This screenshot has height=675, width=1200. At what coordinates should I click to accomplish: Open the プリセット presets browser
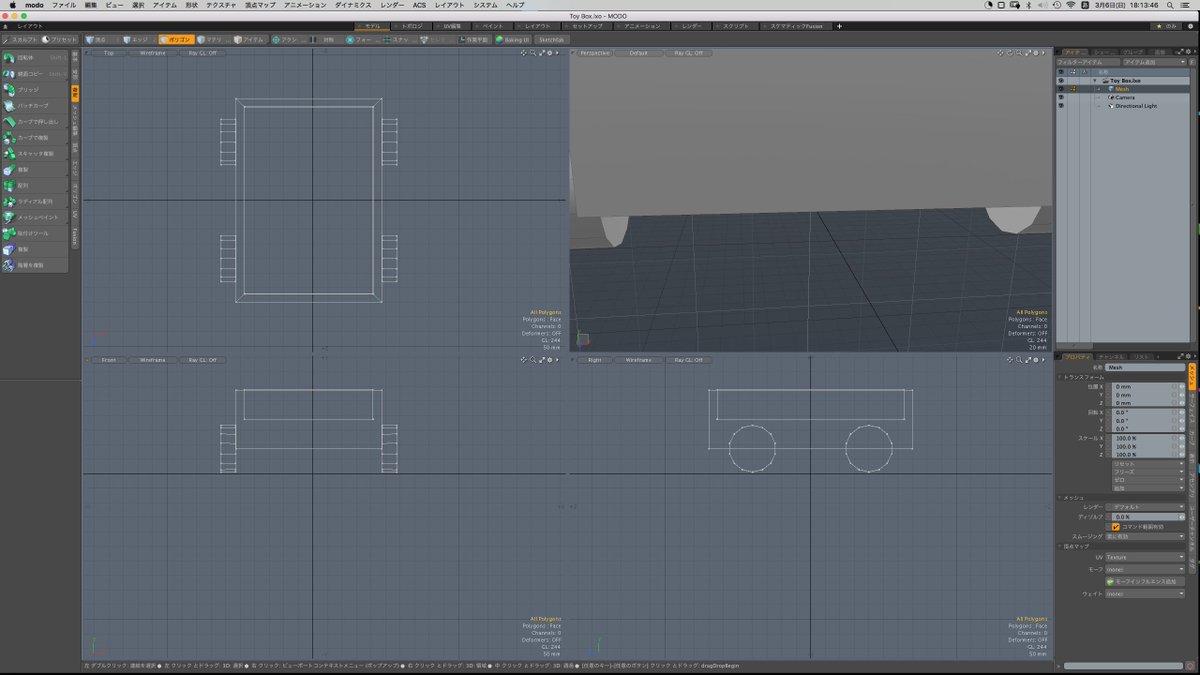click(60, 39)
